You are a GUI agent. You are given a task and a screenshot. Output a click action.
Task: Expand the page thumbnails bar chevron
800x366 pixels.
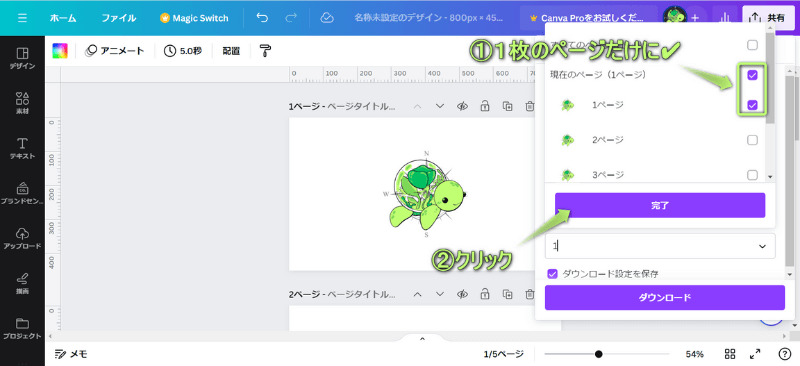[422, 338]
